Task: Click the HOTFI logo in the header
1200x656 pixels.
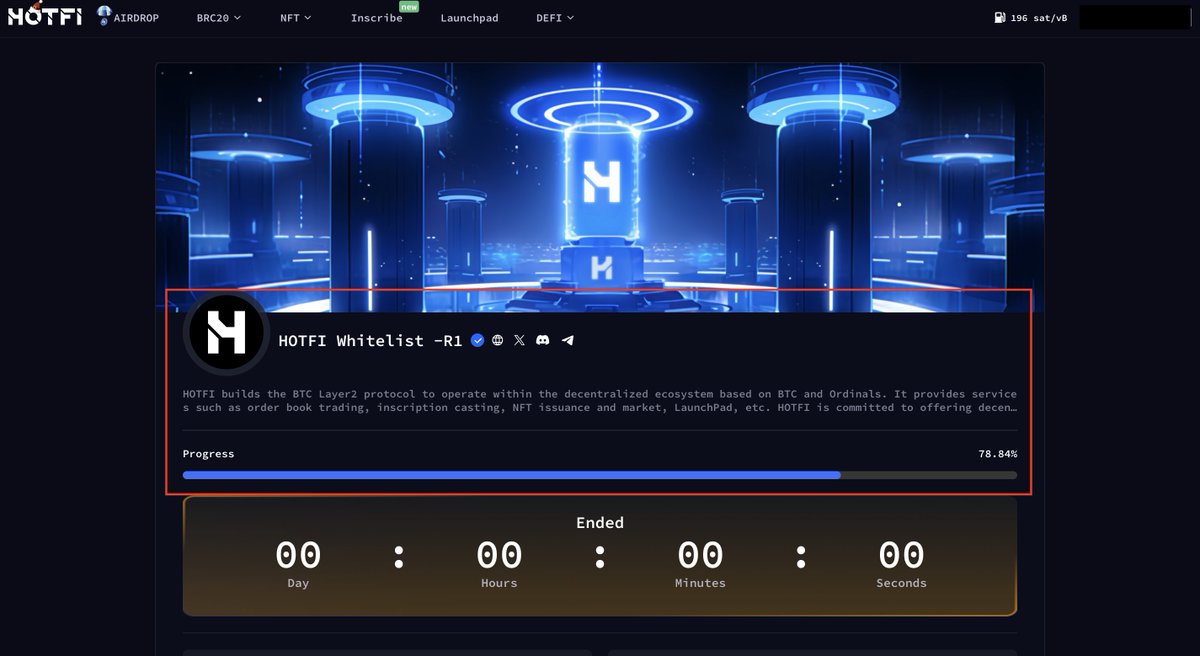Action: pos(45,16)
